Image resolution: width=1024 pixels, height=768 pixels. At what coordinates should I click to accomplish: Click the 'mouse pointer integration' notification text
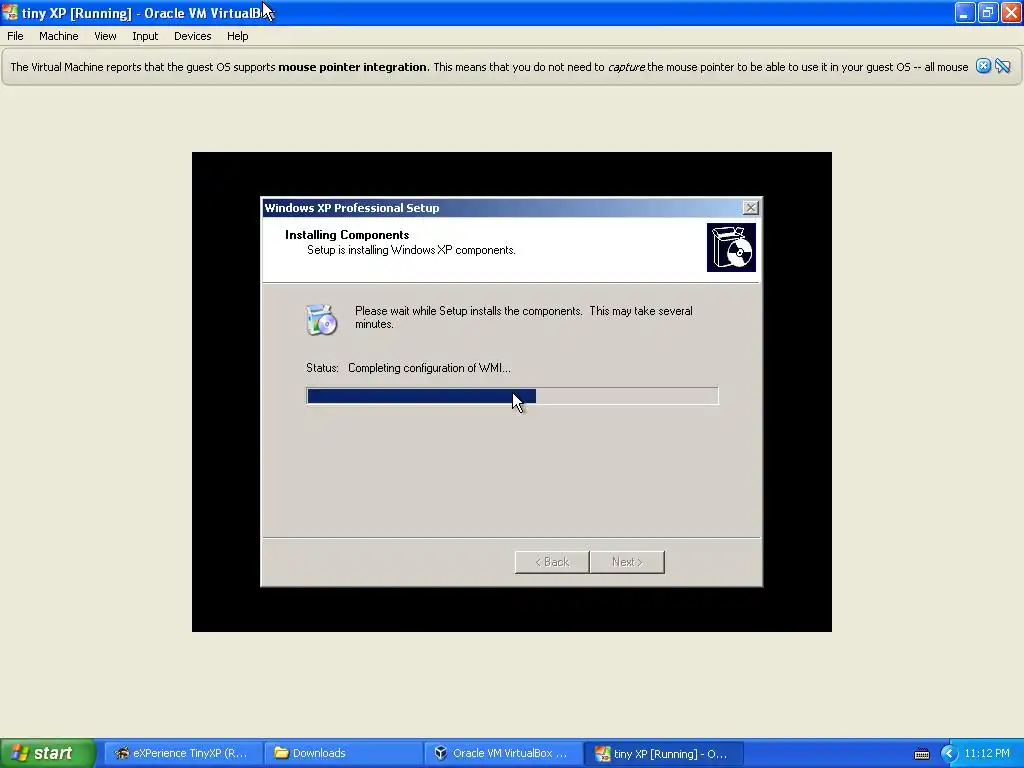(x=353, y=67)
